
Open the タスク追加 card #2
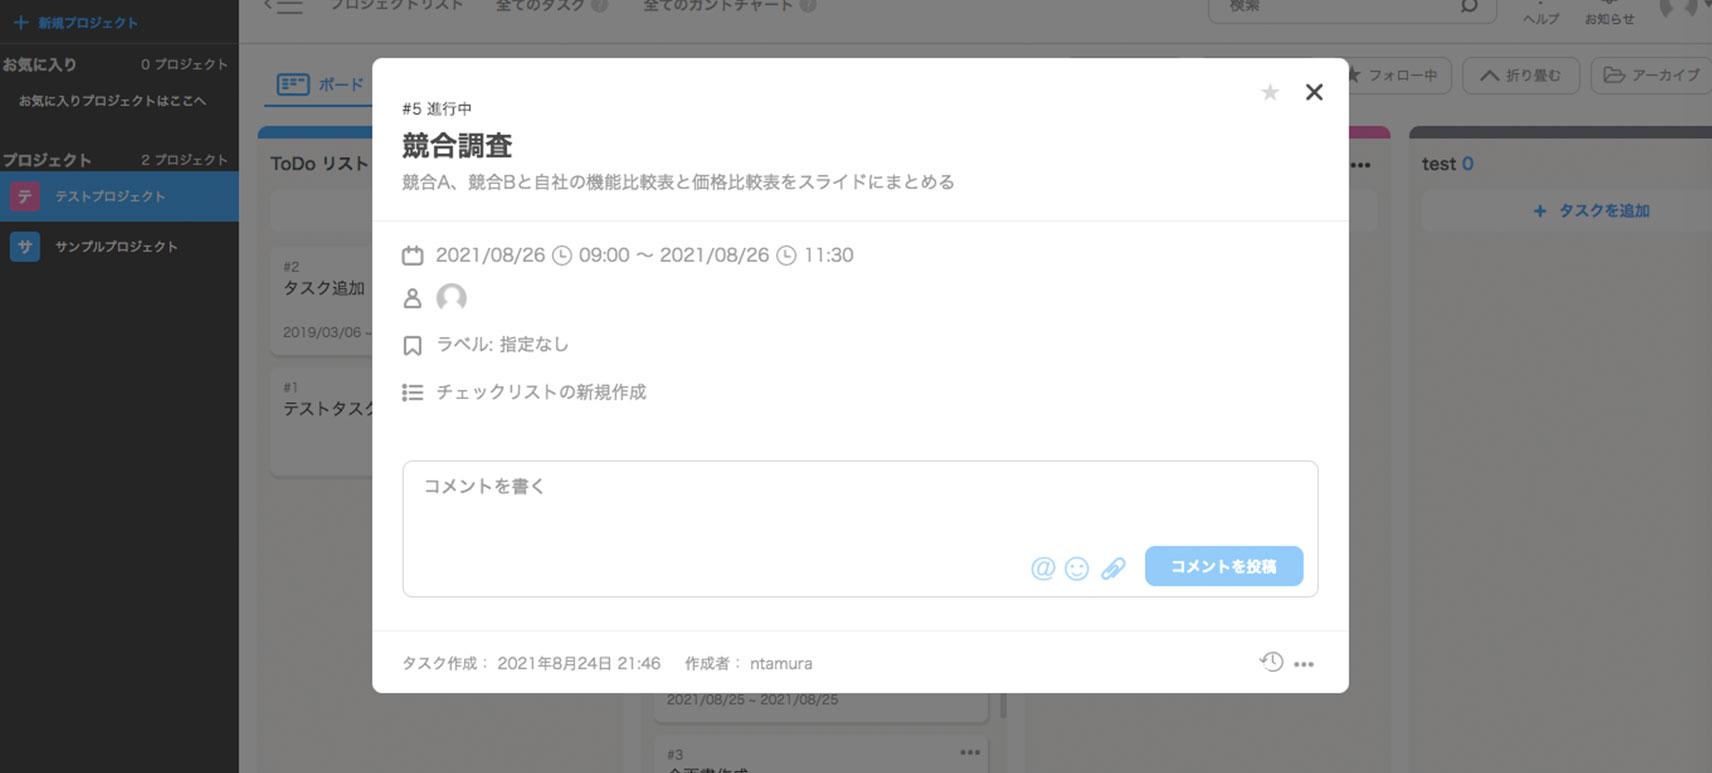[x=322, y=300]
